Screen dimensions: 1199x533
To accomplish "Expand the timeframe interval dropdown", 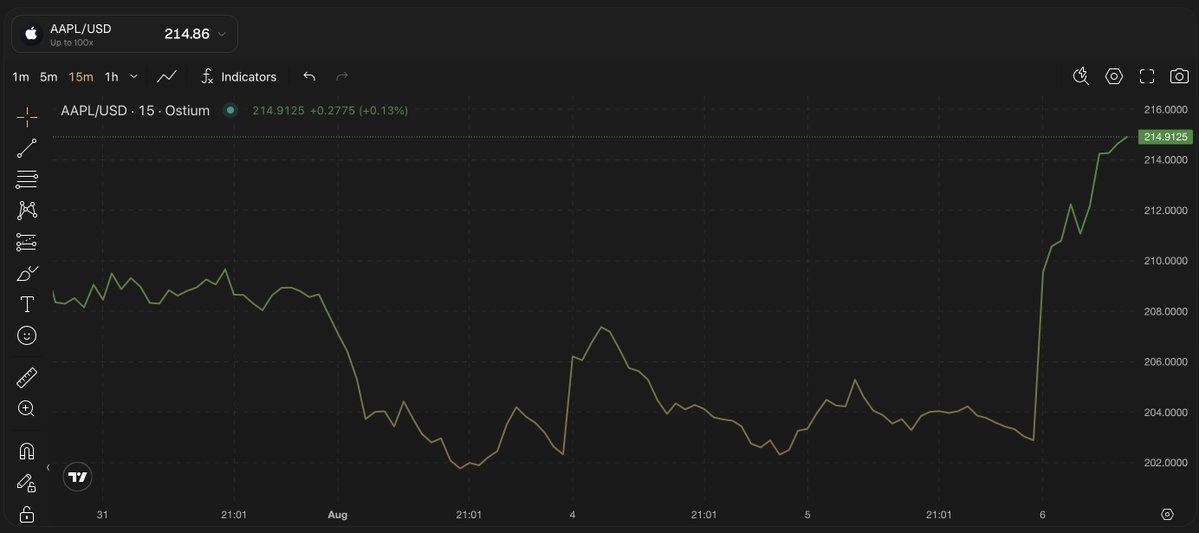I will (134, 76).
